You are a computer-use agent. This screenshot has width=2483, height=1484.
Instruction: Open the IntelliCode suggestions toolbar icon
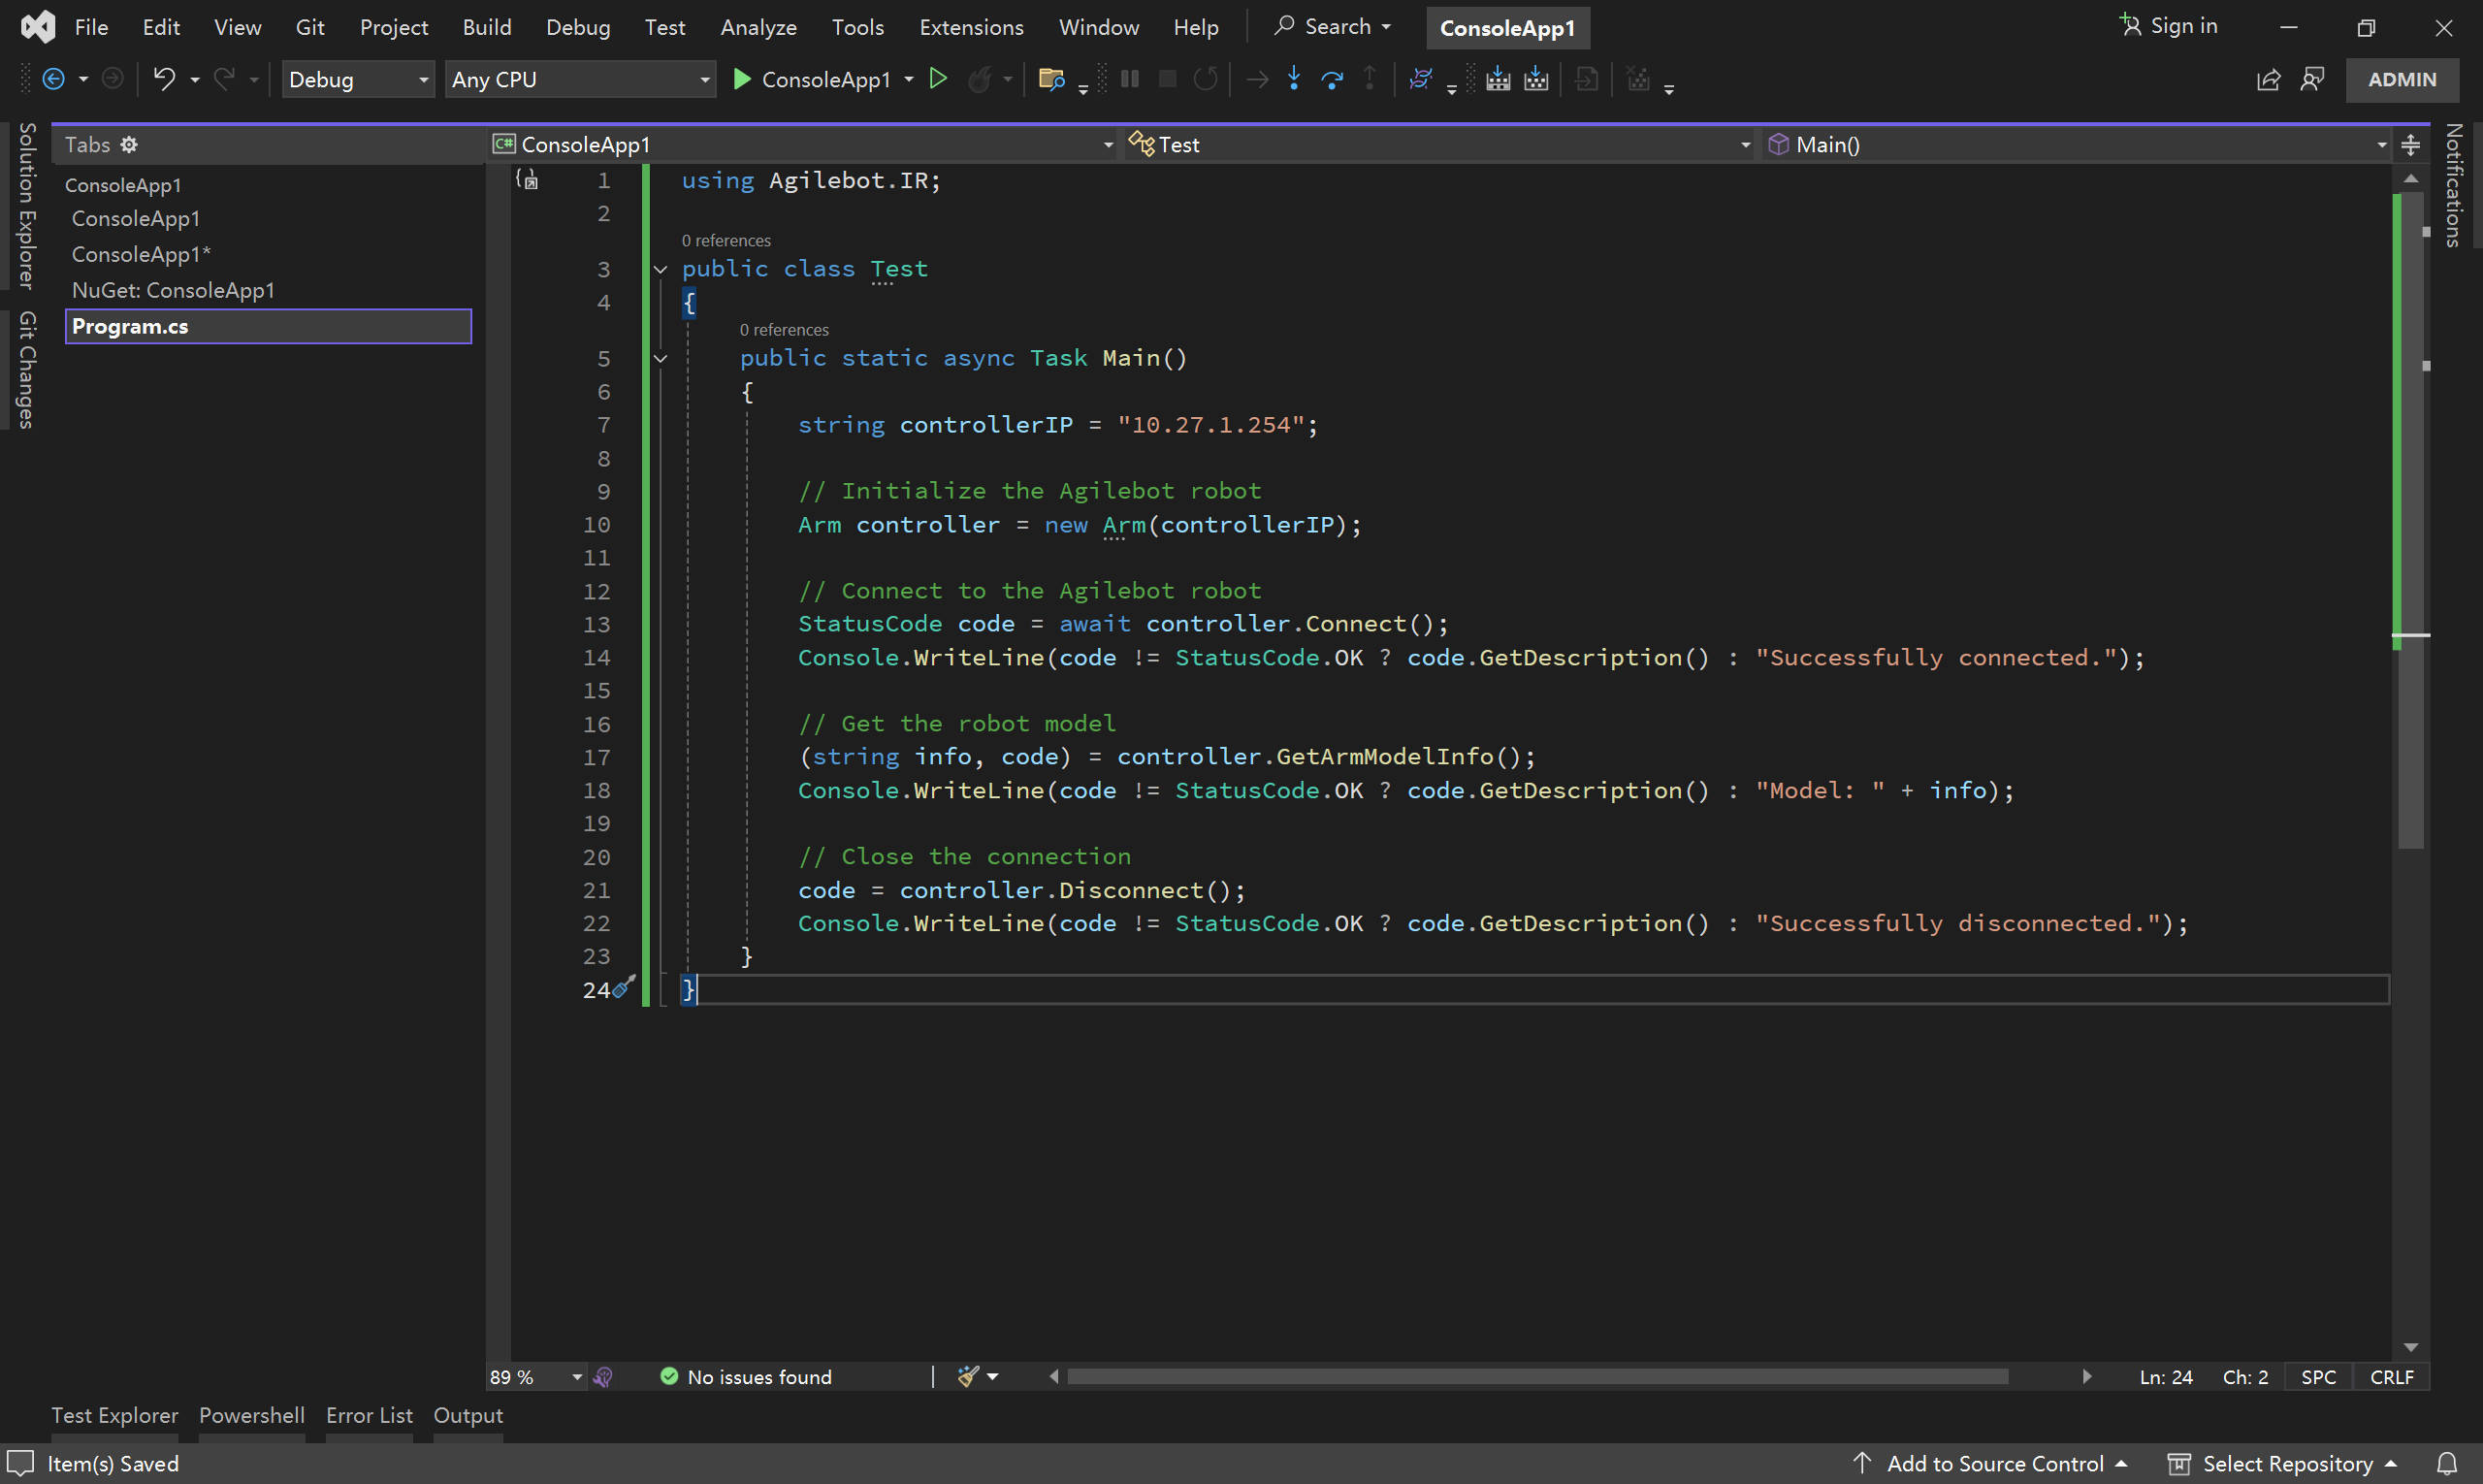1421,79
